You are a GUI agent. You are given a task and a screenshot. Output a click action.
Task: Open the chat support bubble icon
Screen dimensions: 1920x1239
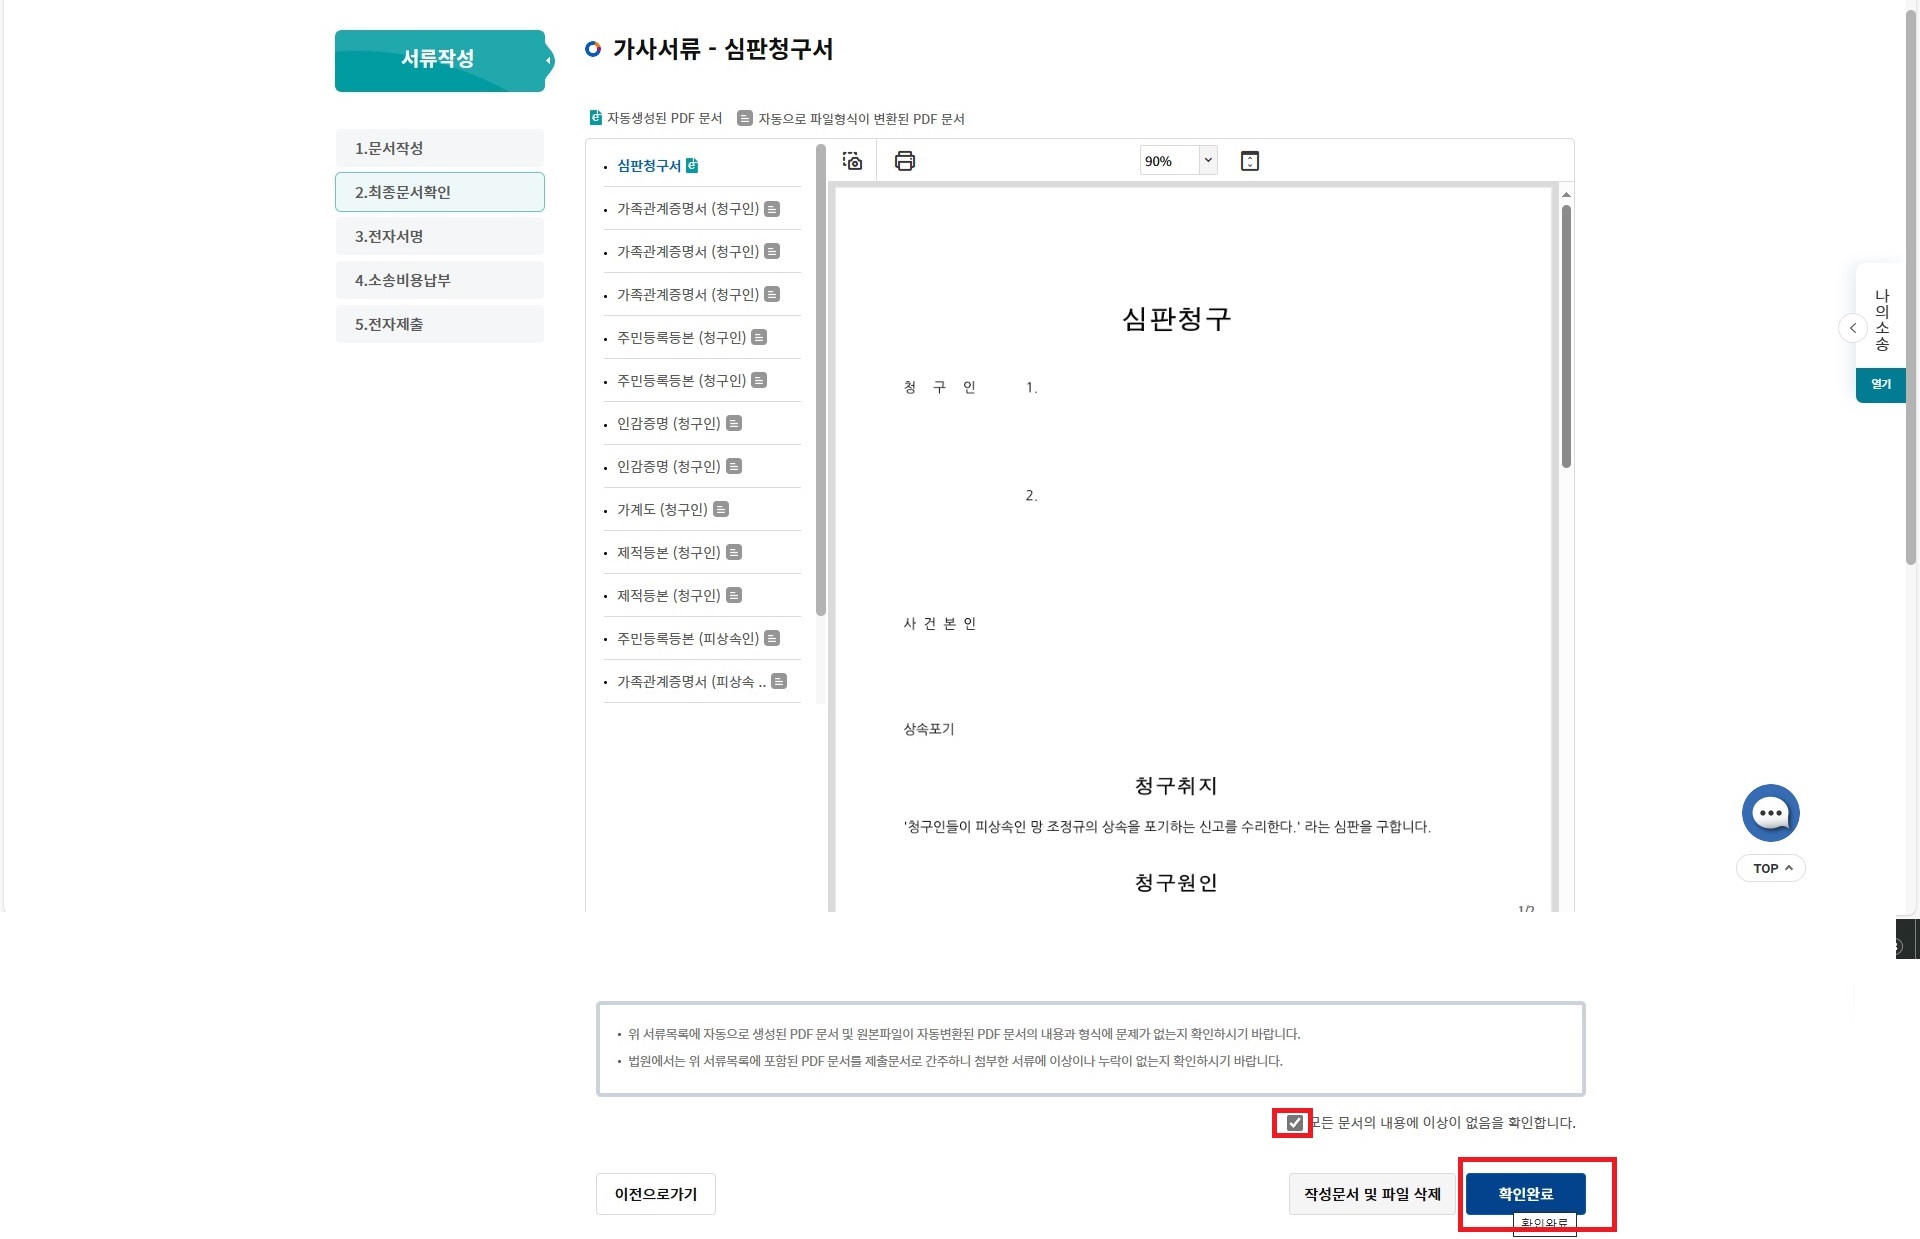(x=1771, y=812)
